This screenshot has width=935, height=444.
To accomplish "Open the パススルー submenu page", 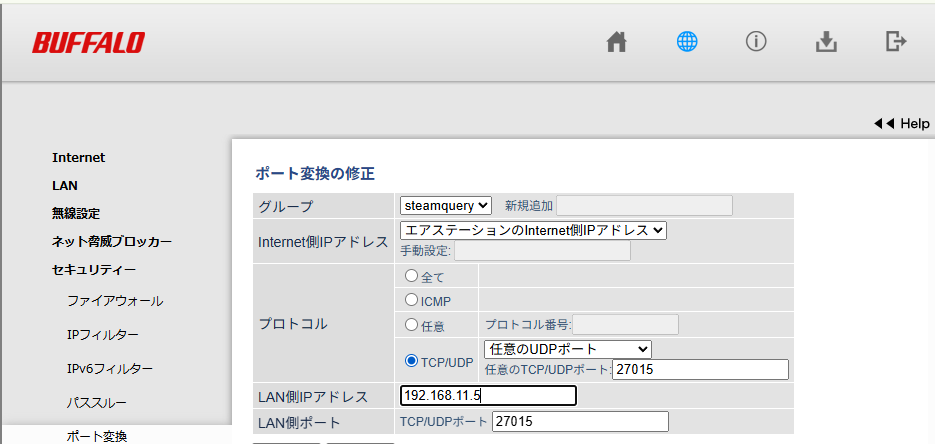I will [97, 403].
